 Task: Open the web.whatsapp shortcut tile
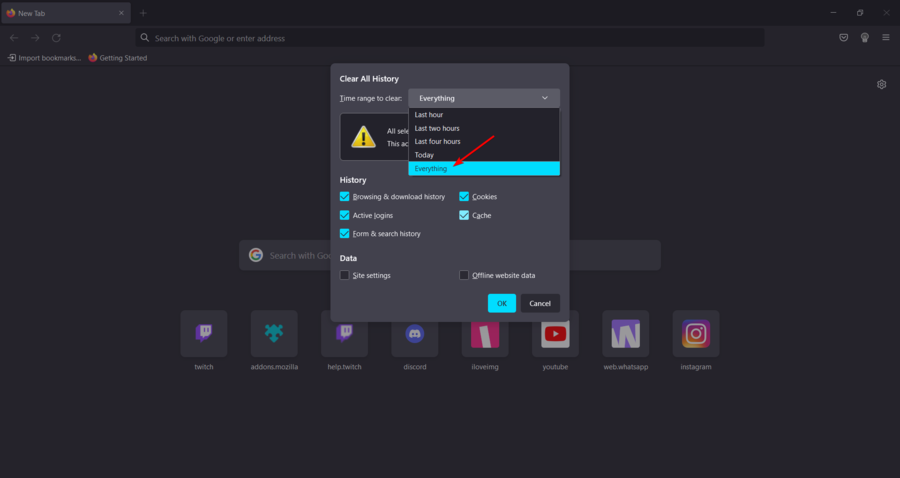625,334
